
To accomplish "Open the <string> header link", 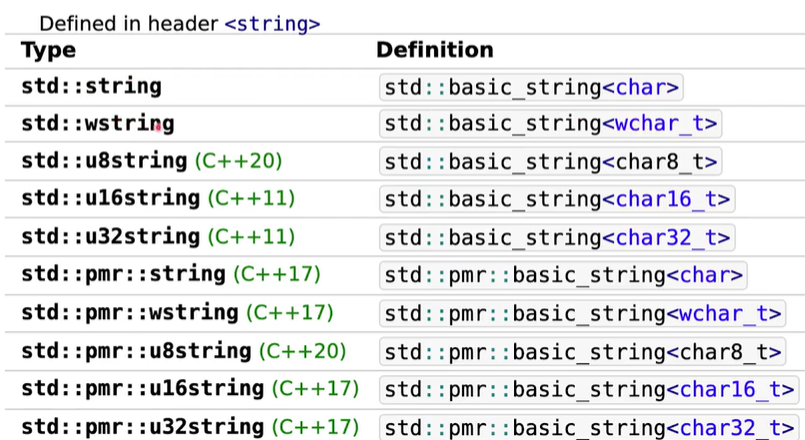I will coord(272,21).
